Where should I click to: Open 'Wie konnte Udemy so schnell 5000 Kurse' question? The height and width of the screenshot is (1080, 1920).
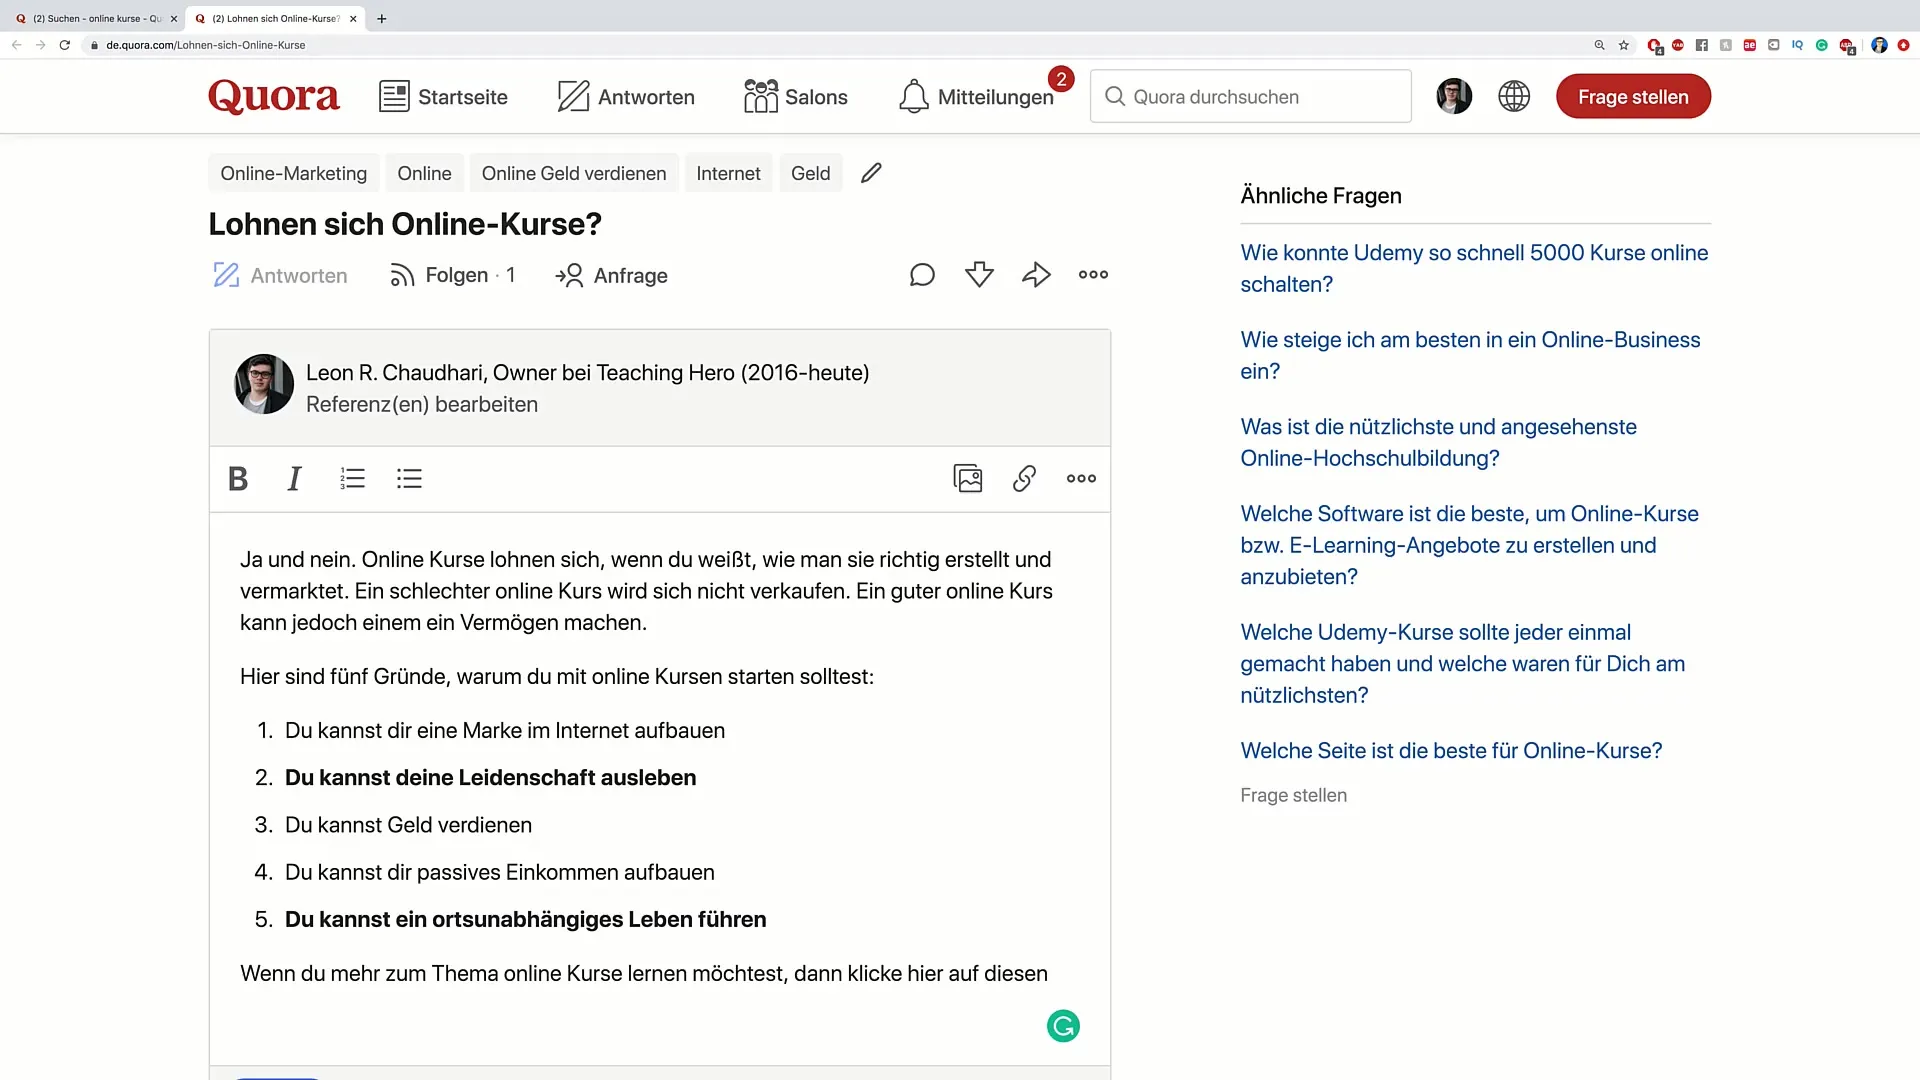[1474, 268]
